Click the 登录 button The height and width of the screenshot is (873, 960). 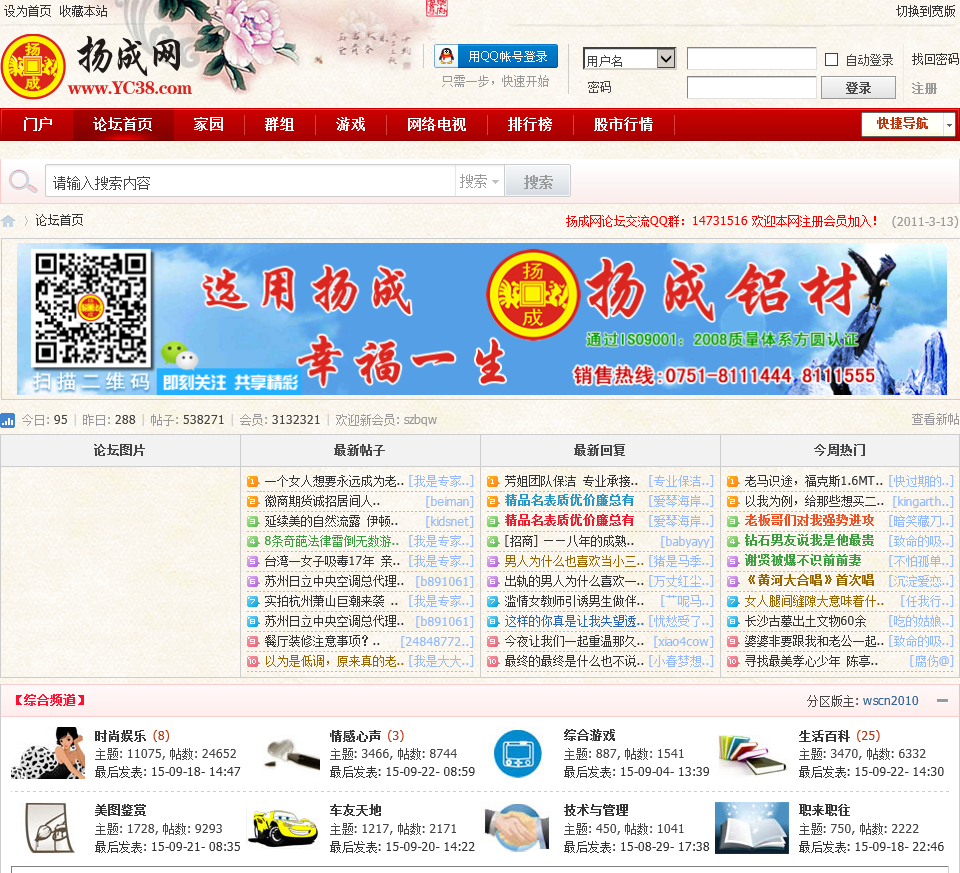click(x=858, y=88)
